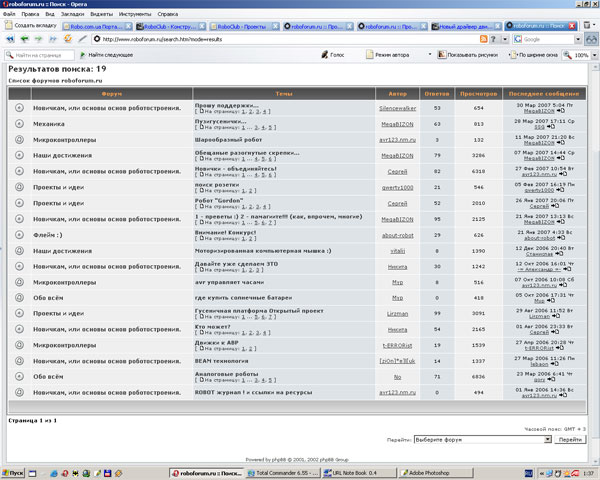This screenshot has height=480, width=600.
Task: Click the 'Перейти' go button
Action: pyautogui.click(x=570, y=439)
